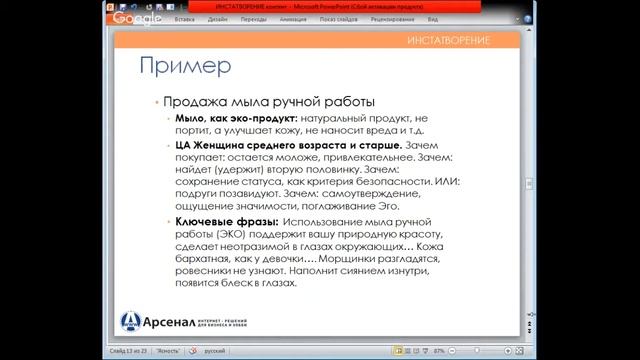Click 'русский' language indicator in status bar
The width and height of the screenshot is (640, 360).
point(215,351)
